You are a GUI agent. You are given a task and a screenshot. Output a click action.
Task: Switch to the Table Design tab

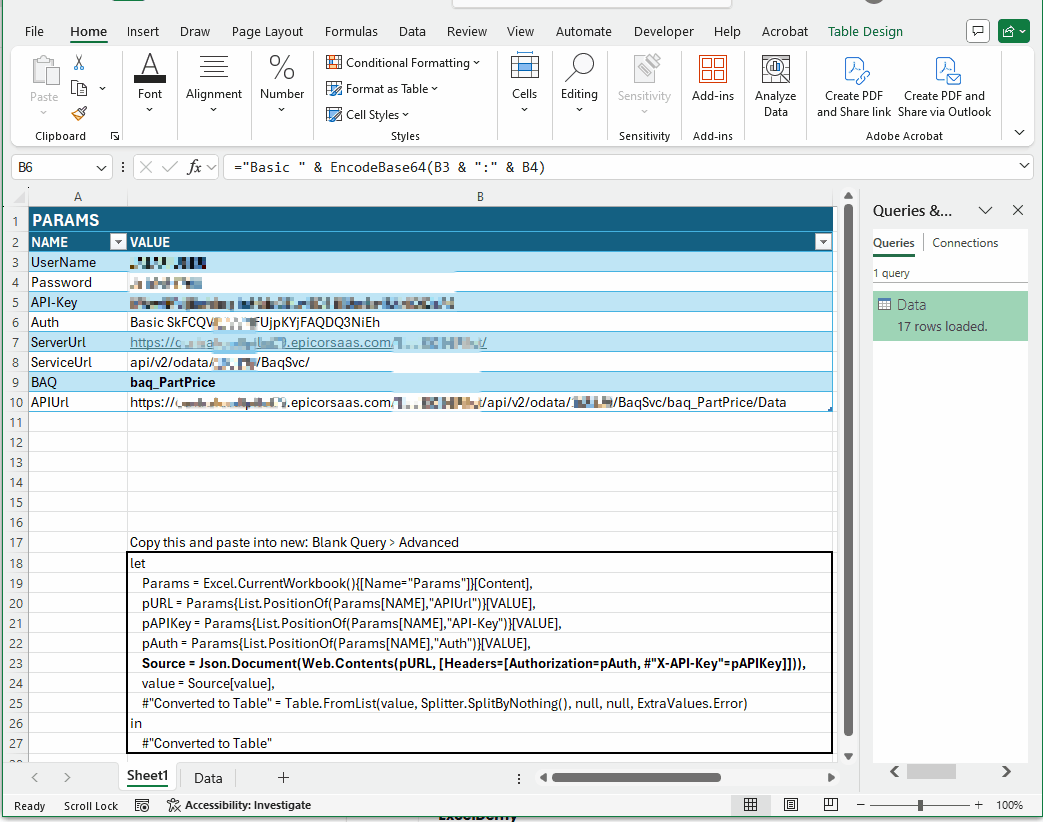864,31
